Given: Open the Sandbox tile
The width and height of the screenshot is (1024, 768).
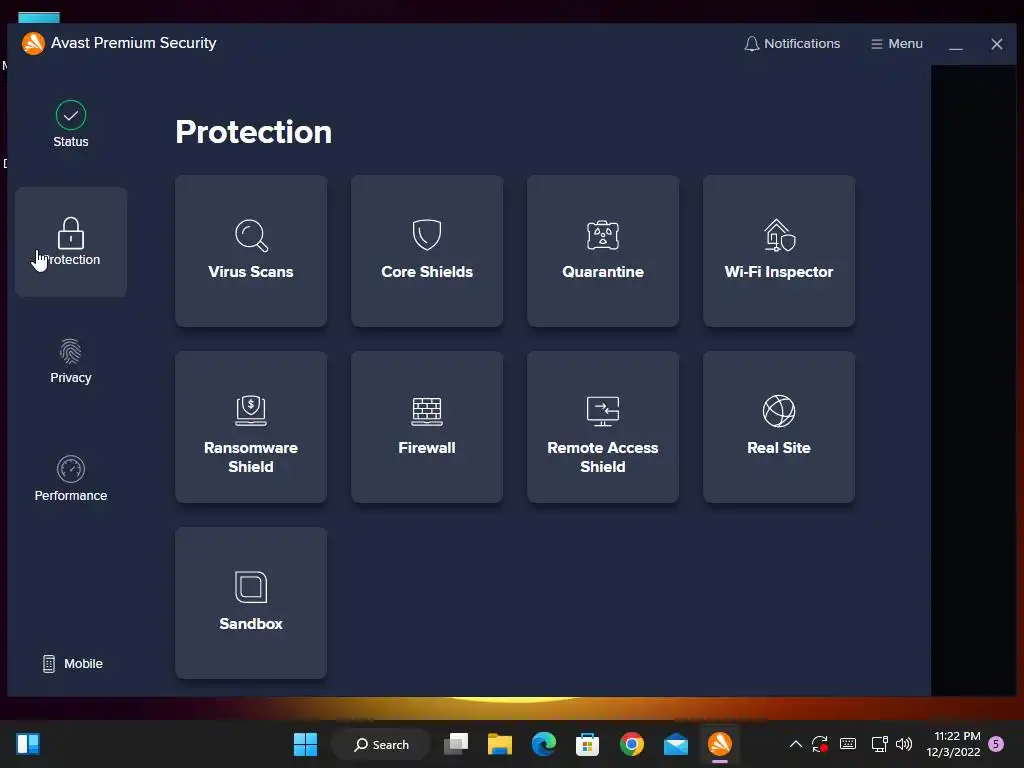Looking at the screenshot, I should [x=251, y=603].
